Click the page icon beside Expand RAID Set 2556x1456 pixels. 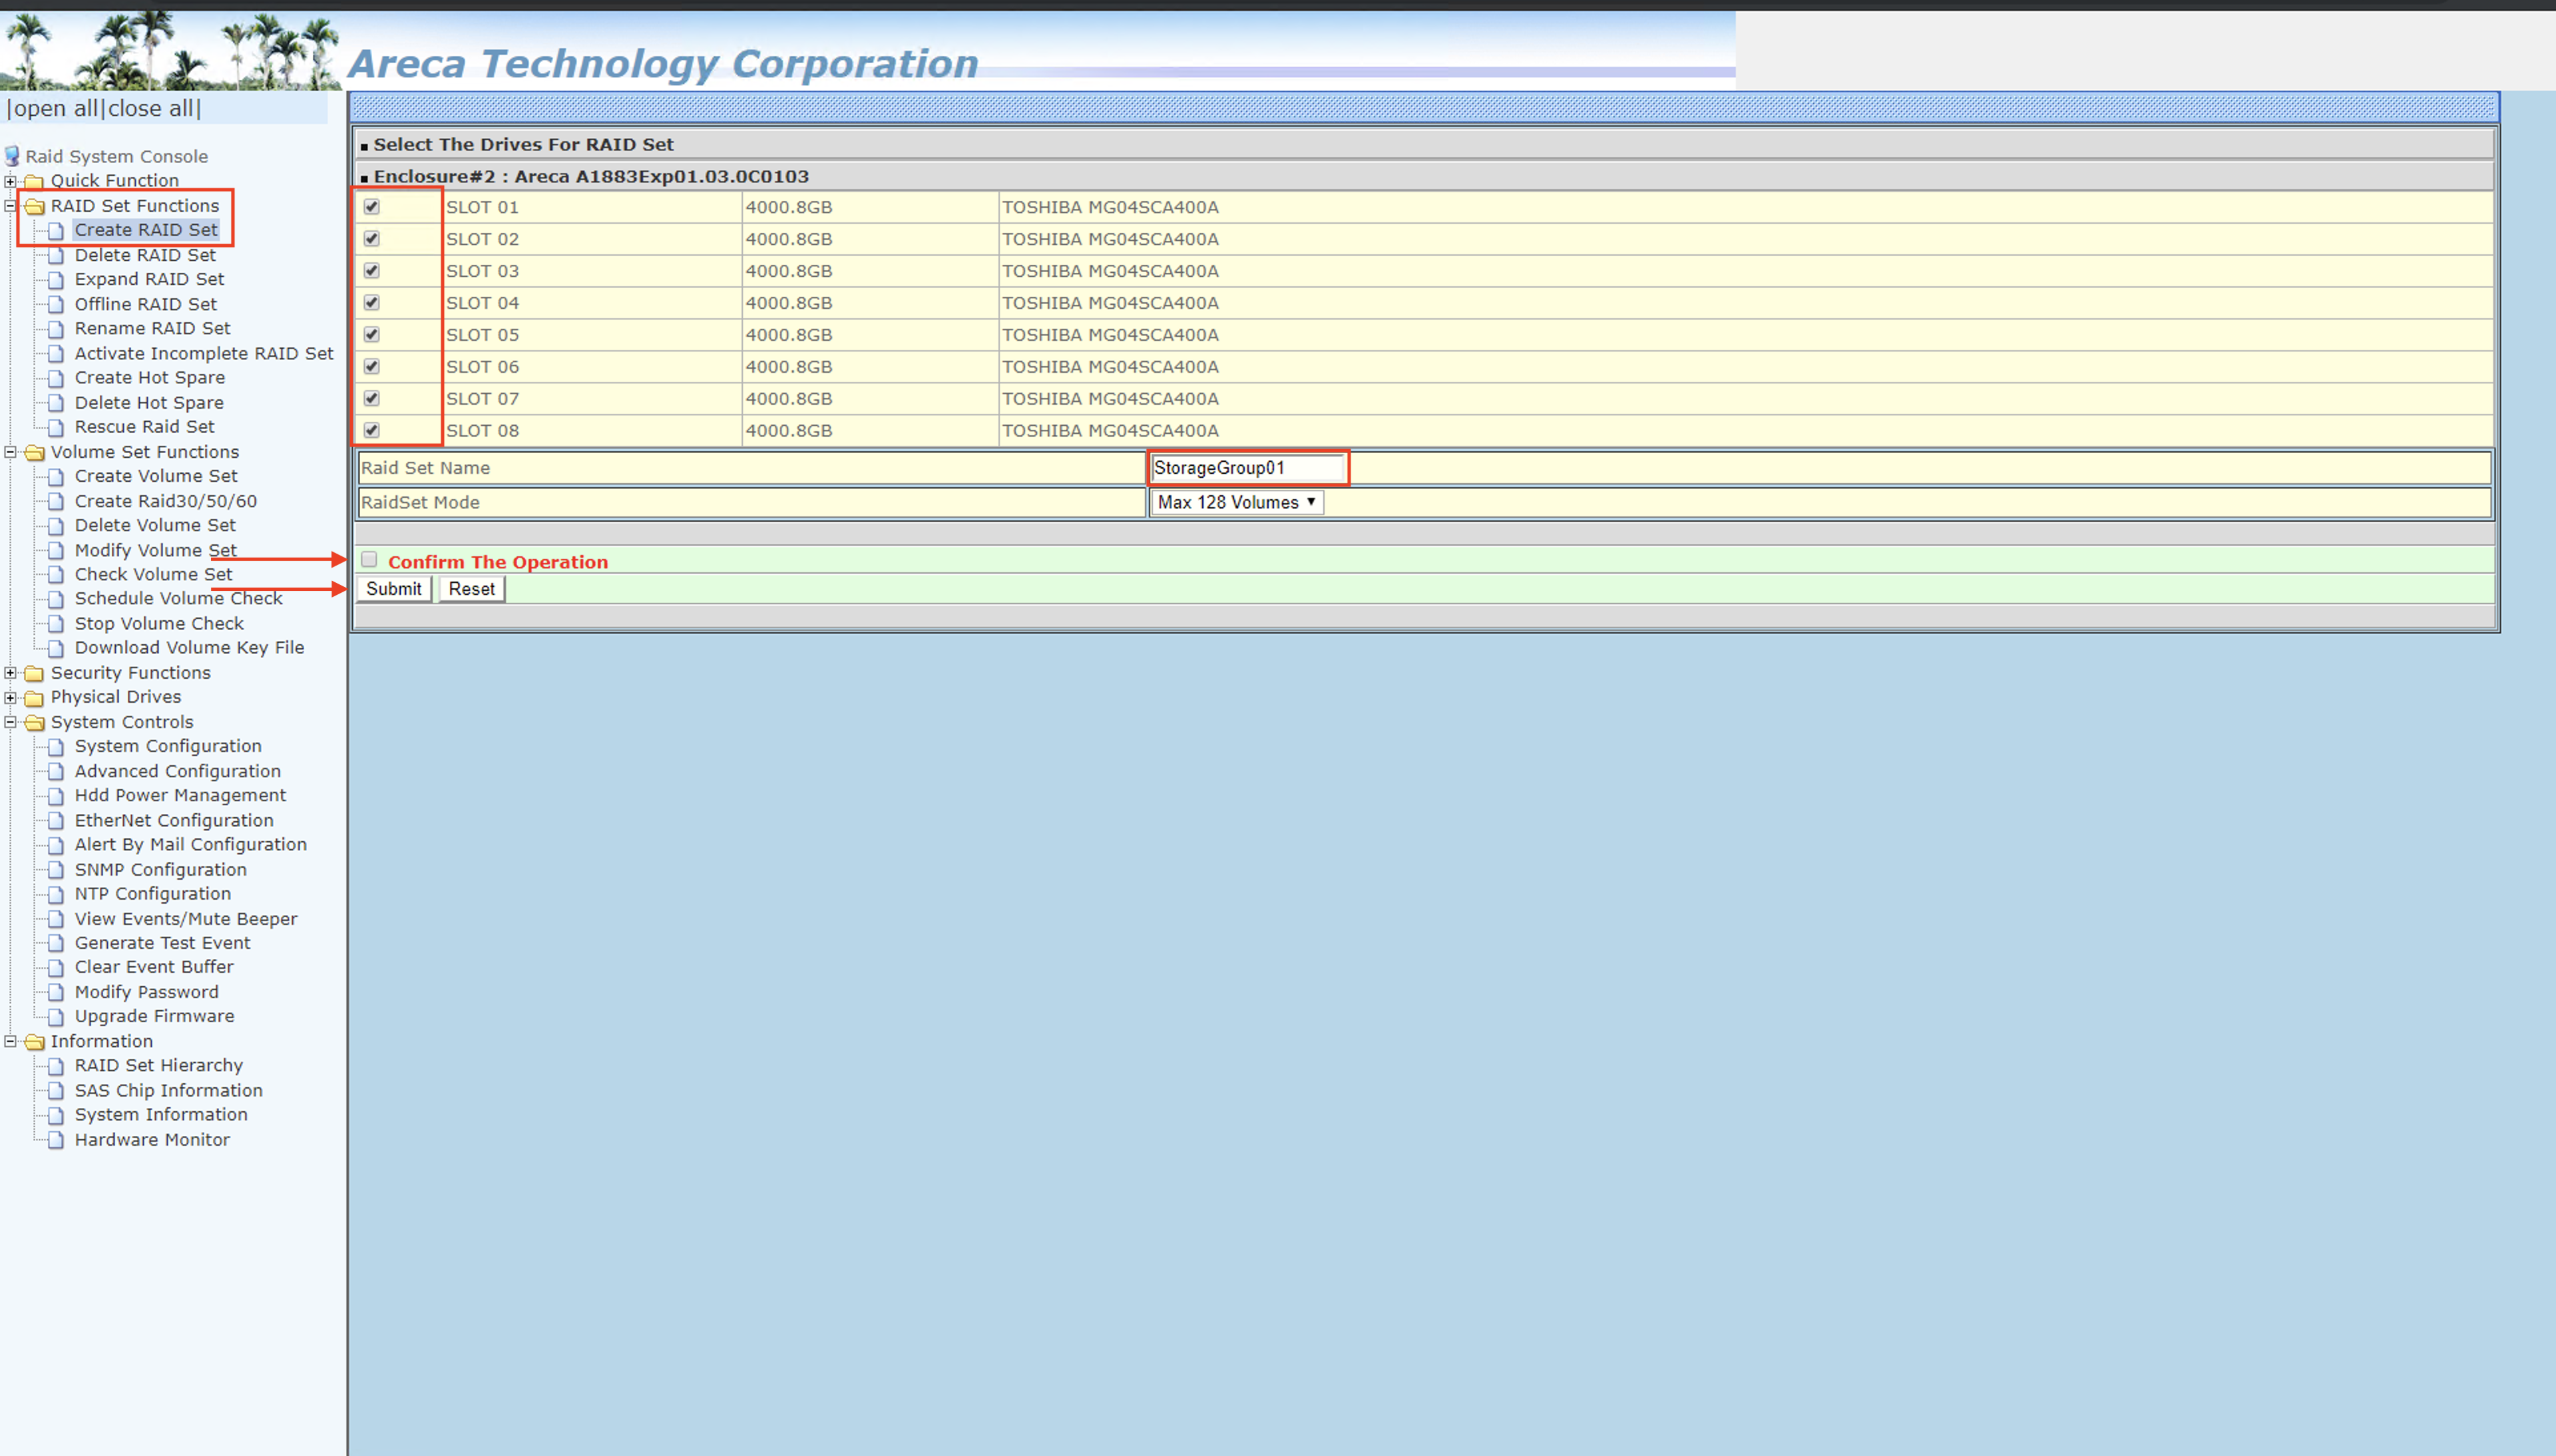point(56,280)
